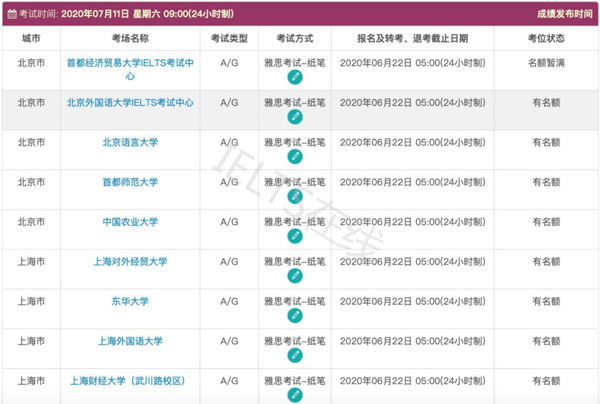The image size is (600, 404).
Task: Open the 上海对外经贸大学 link
Action: pos(130,262)
